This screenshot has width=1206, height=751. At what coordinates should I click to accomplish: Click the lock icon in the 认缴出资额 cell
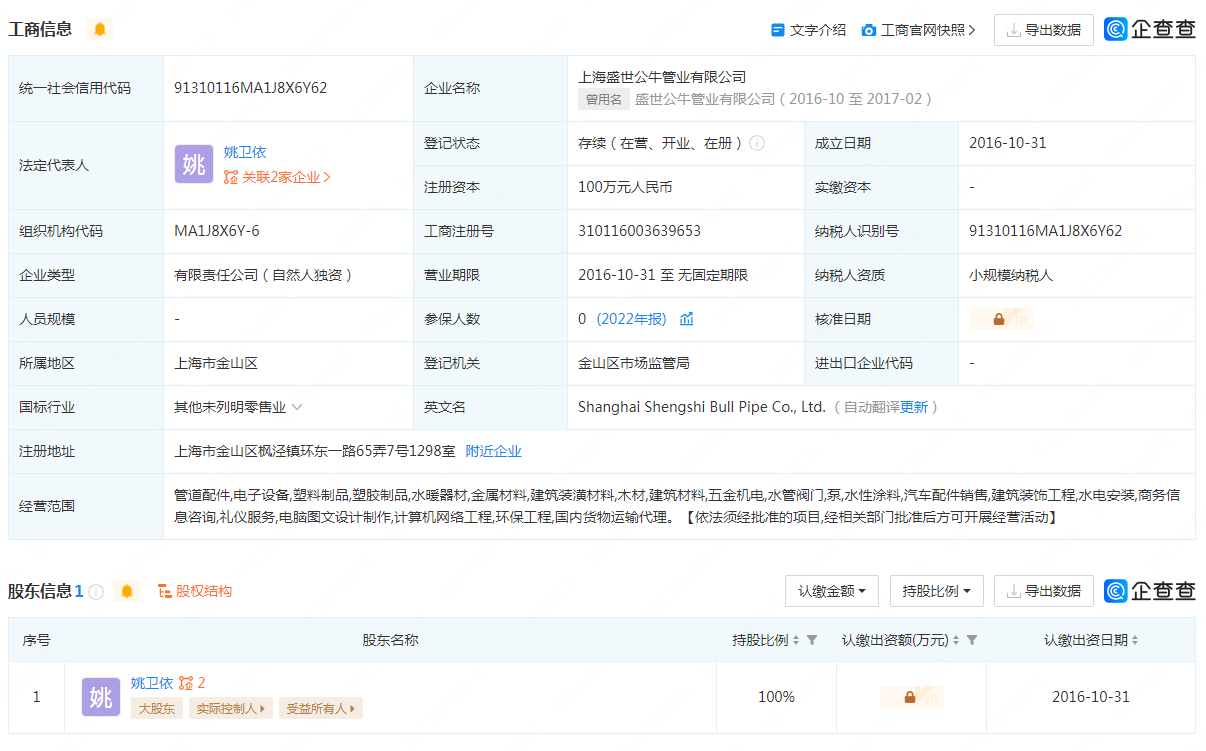click(910, 697)
